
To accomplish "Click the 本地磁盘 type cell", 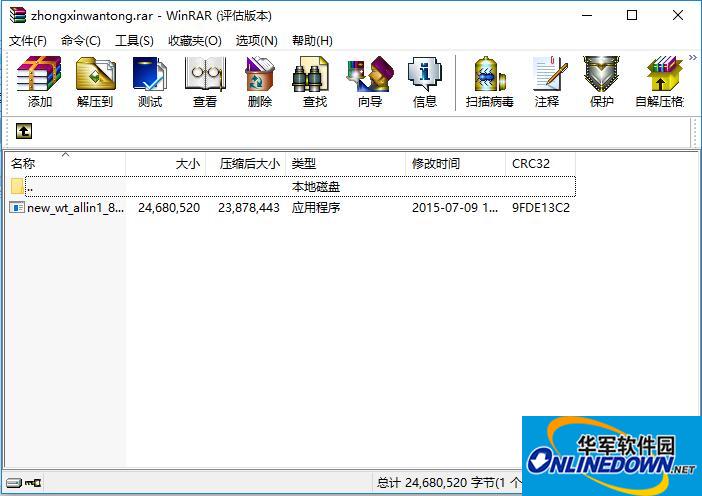I will click(x=316, y=186).
